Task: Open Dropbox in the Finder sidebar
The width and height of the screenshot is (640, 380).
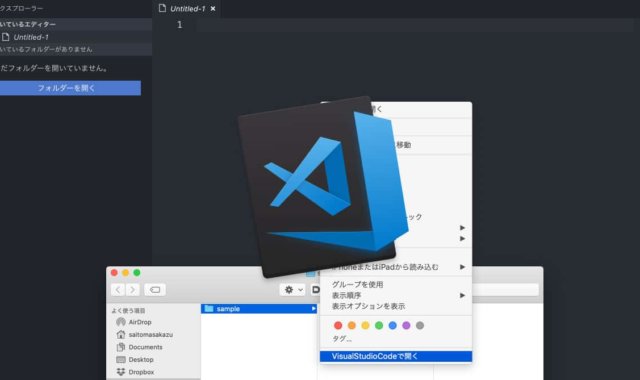Action: coord(141,372)
